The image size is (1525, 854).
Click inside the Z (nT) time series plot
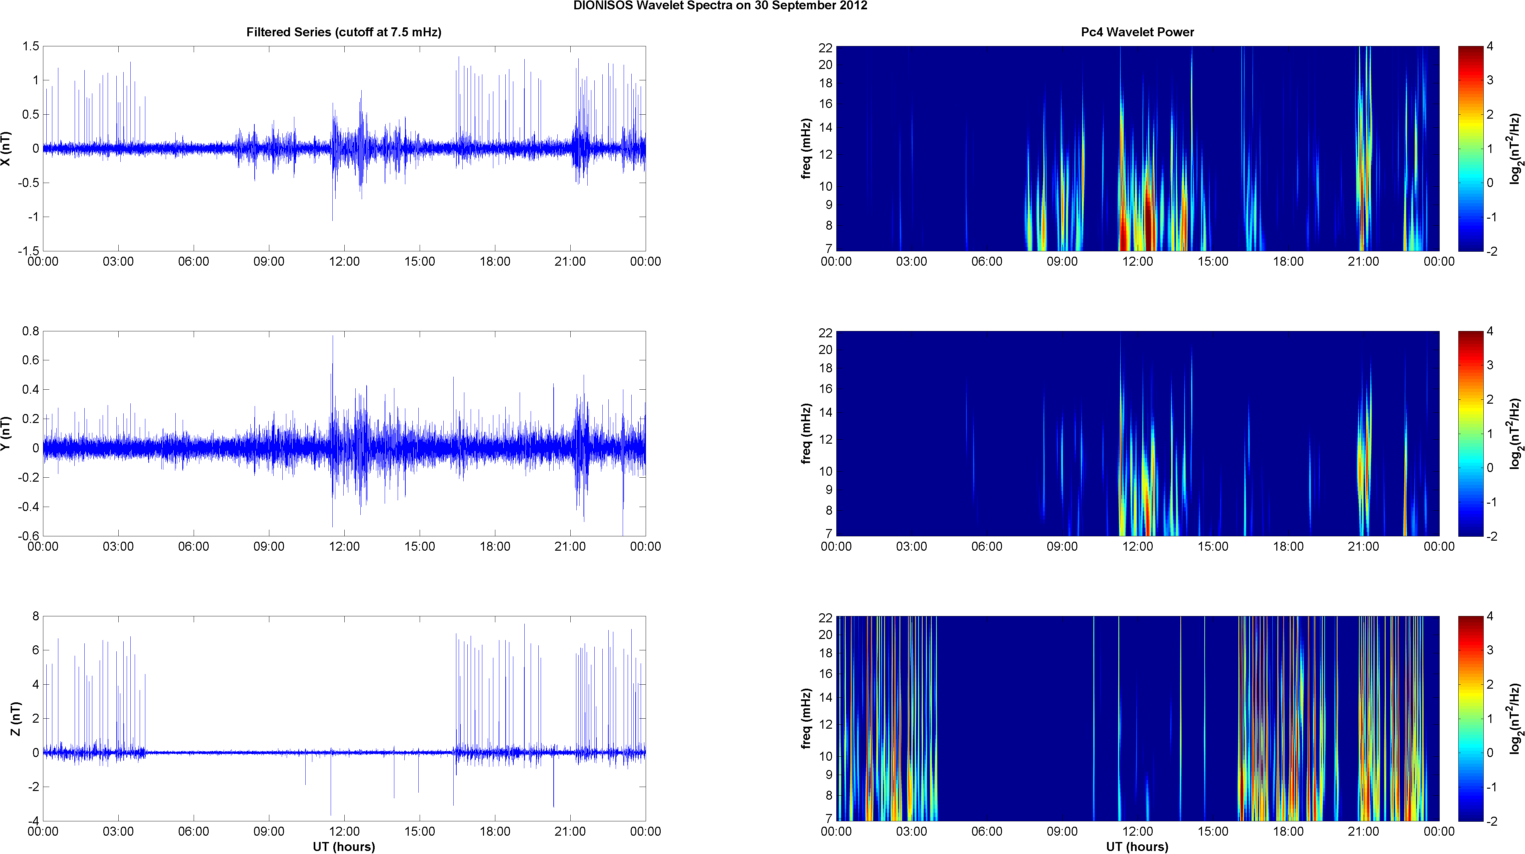pos(343,718)
